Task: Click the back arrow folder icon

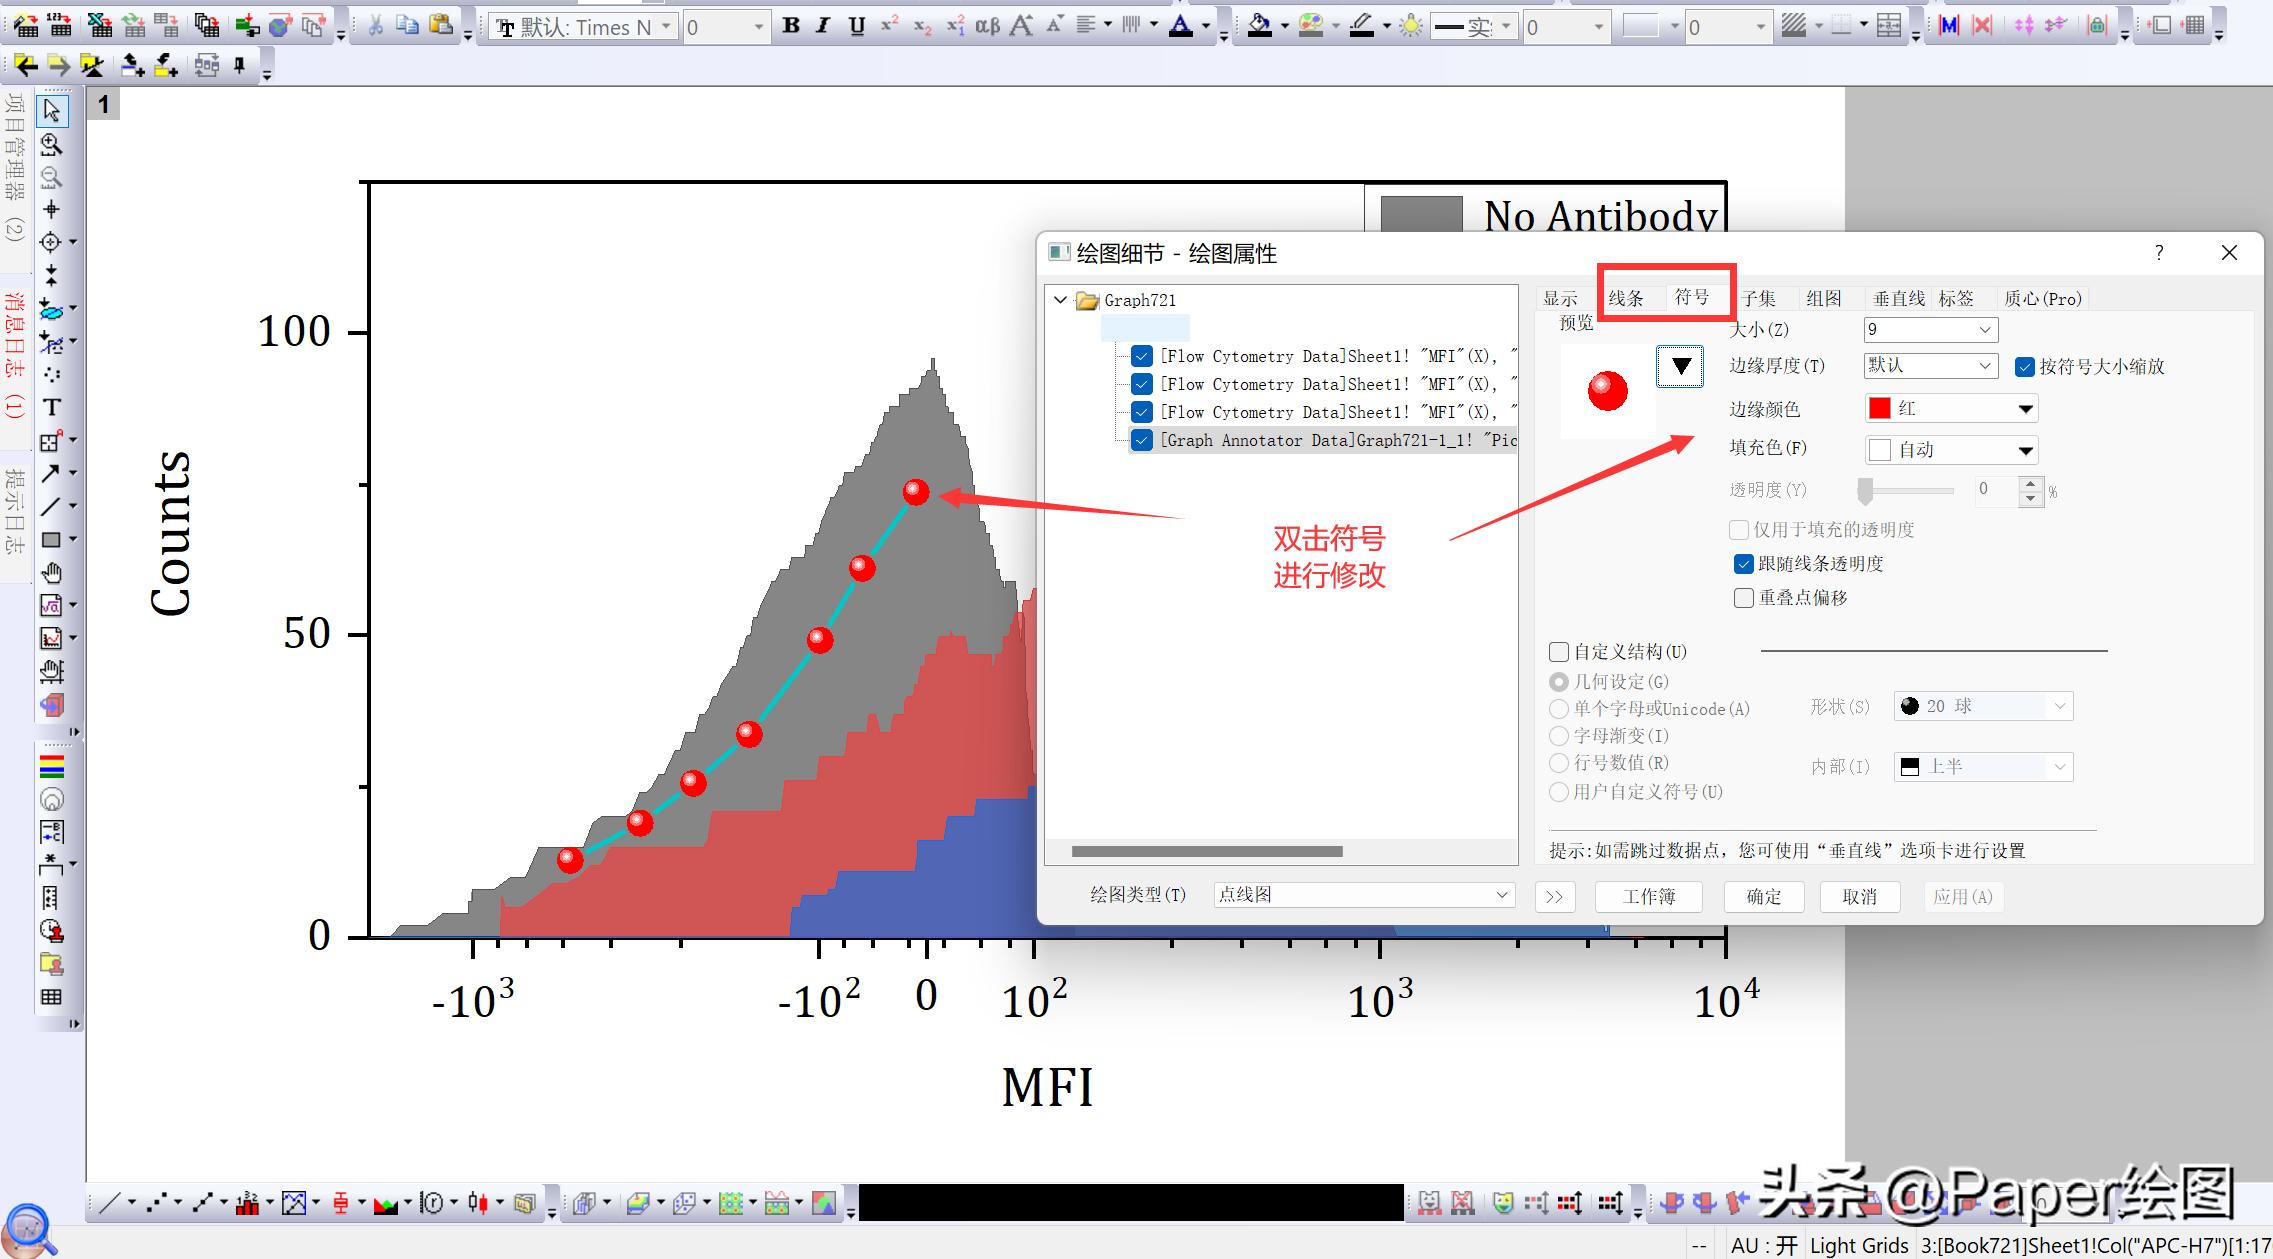Action: pos(26,66)
